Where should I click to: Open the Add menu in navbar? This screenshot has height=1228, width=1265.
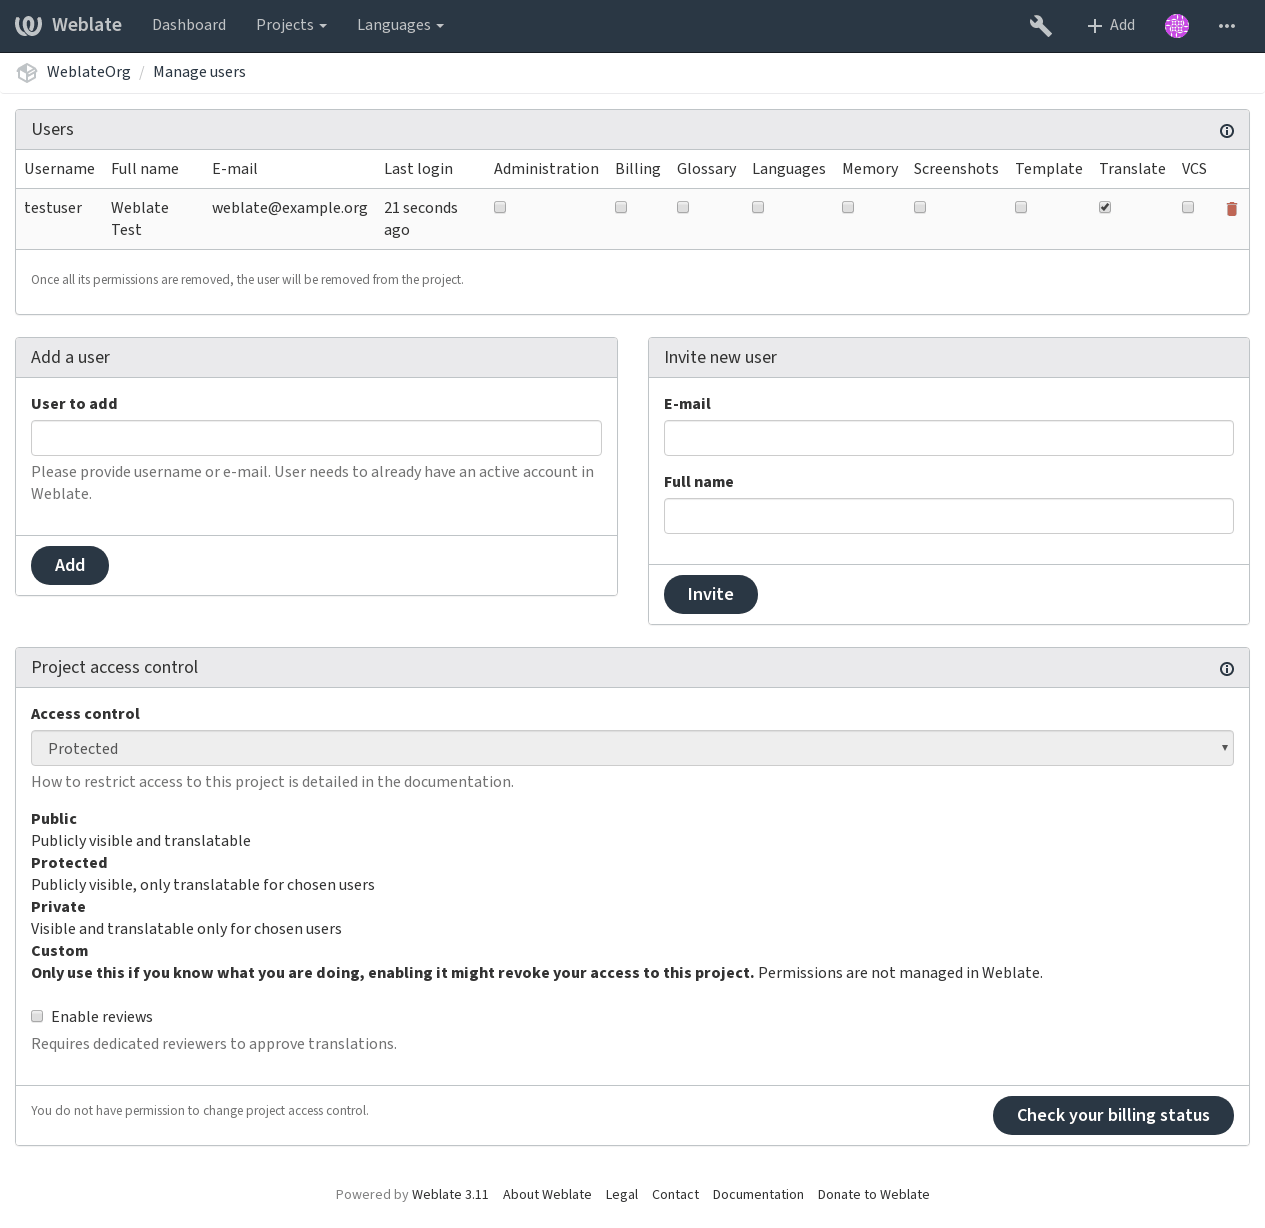coord(1110,26)
